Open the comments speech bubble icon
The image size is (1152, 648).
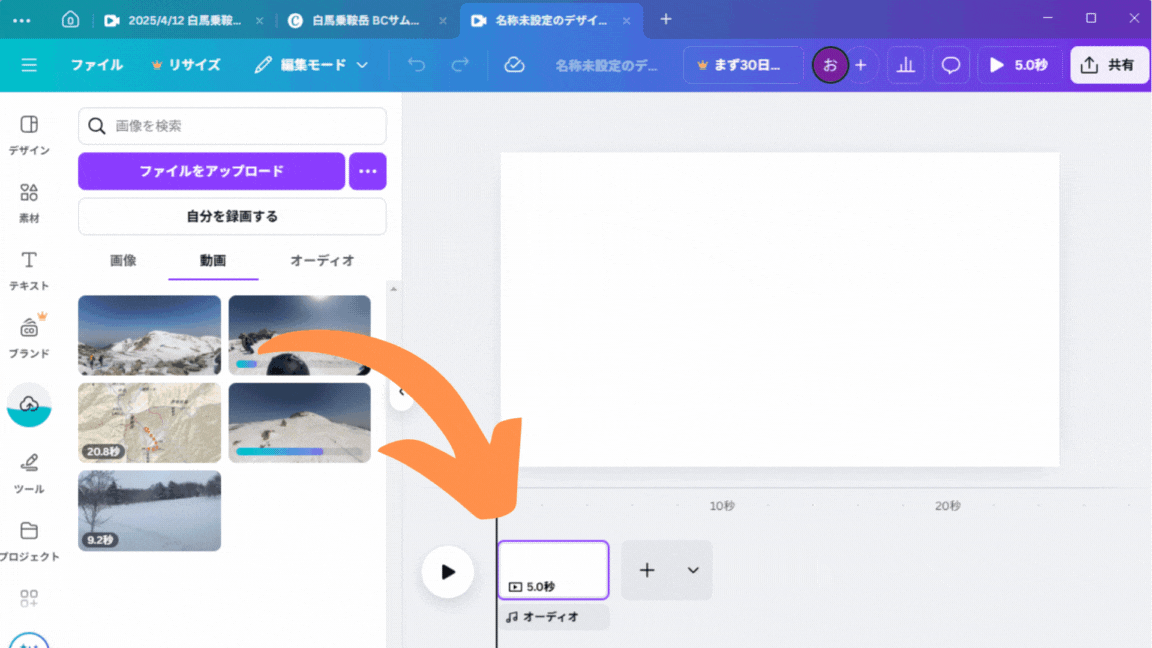tap(951, 65)
